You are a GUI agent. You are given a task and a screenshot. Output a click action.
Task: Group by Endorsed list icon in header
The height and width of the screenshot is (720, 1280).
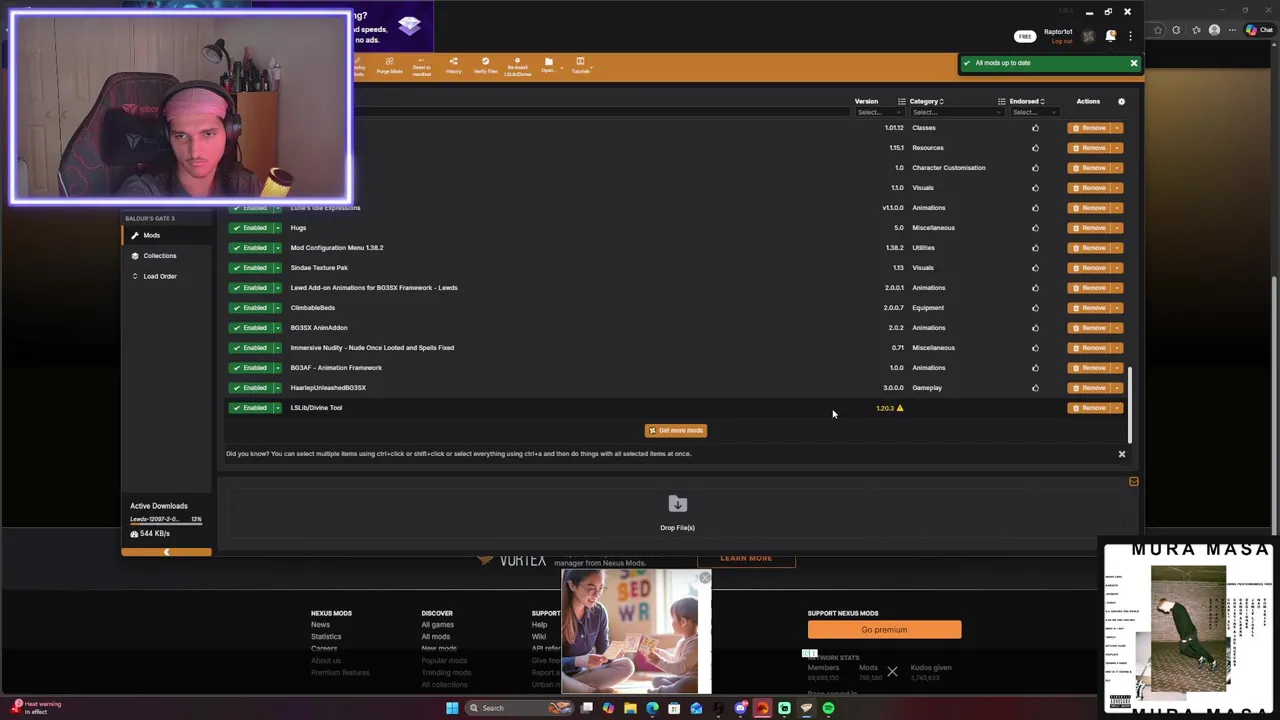(1001, 101)
